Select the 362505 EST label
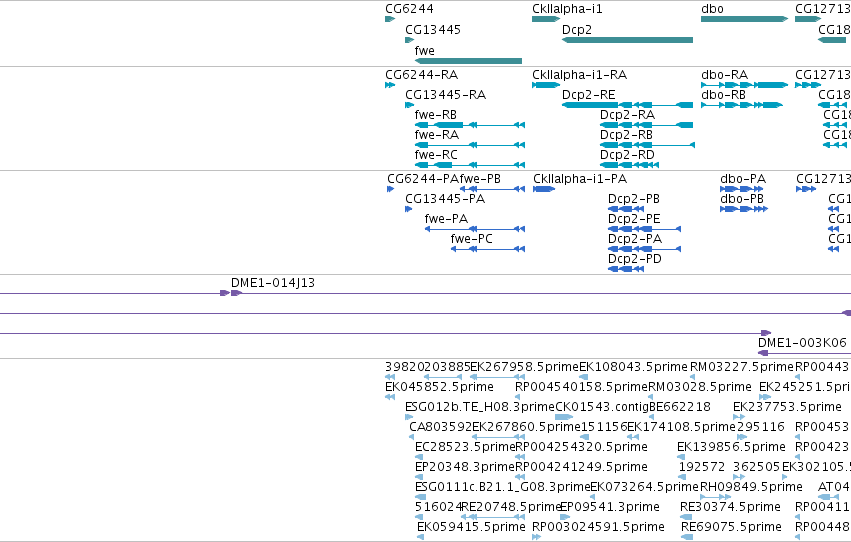The width and height of the screenshot is (851, 542). point(756,467)
